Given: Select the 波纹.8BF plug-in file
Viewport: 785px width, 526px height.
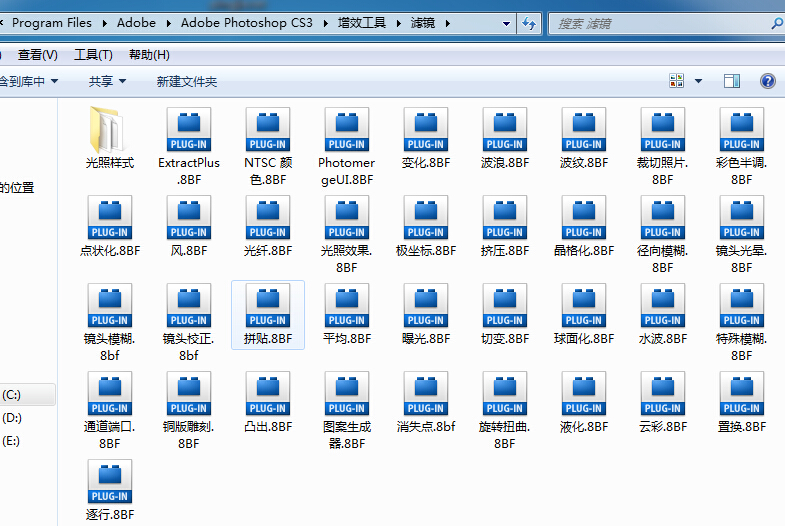Looking at the screenshot, I should click(x=584, y=137).
